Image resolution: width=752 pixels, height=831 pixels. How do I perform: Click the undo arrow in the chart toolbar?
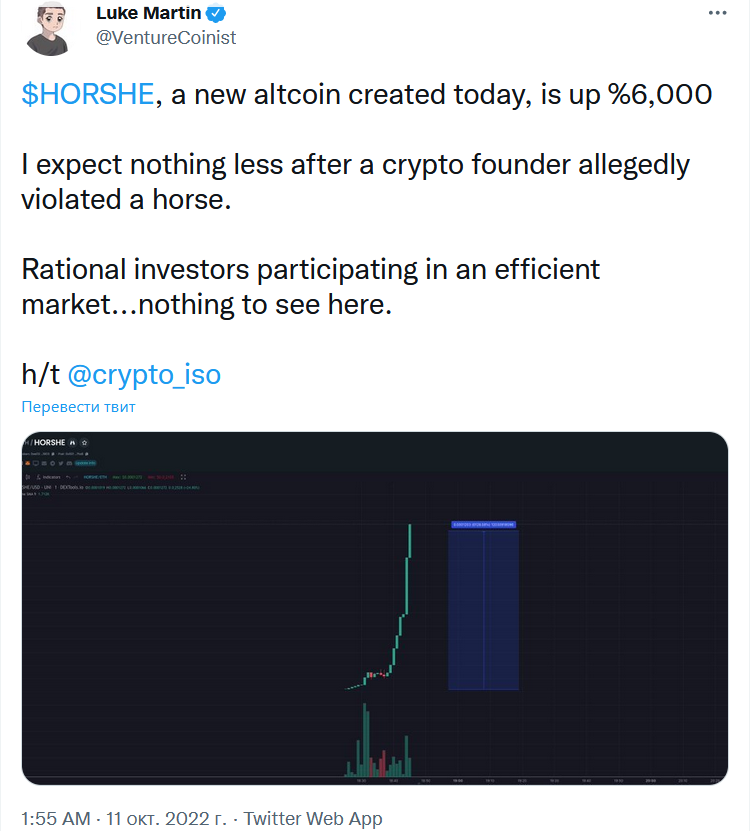coord(68,477)
